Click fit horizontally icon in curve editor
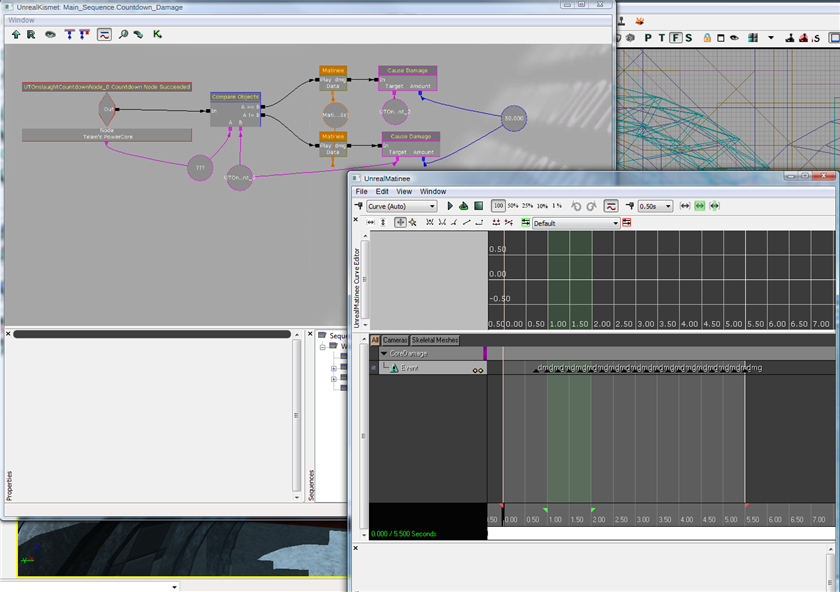This screenshot has height=592, width=840. [371, 222]
